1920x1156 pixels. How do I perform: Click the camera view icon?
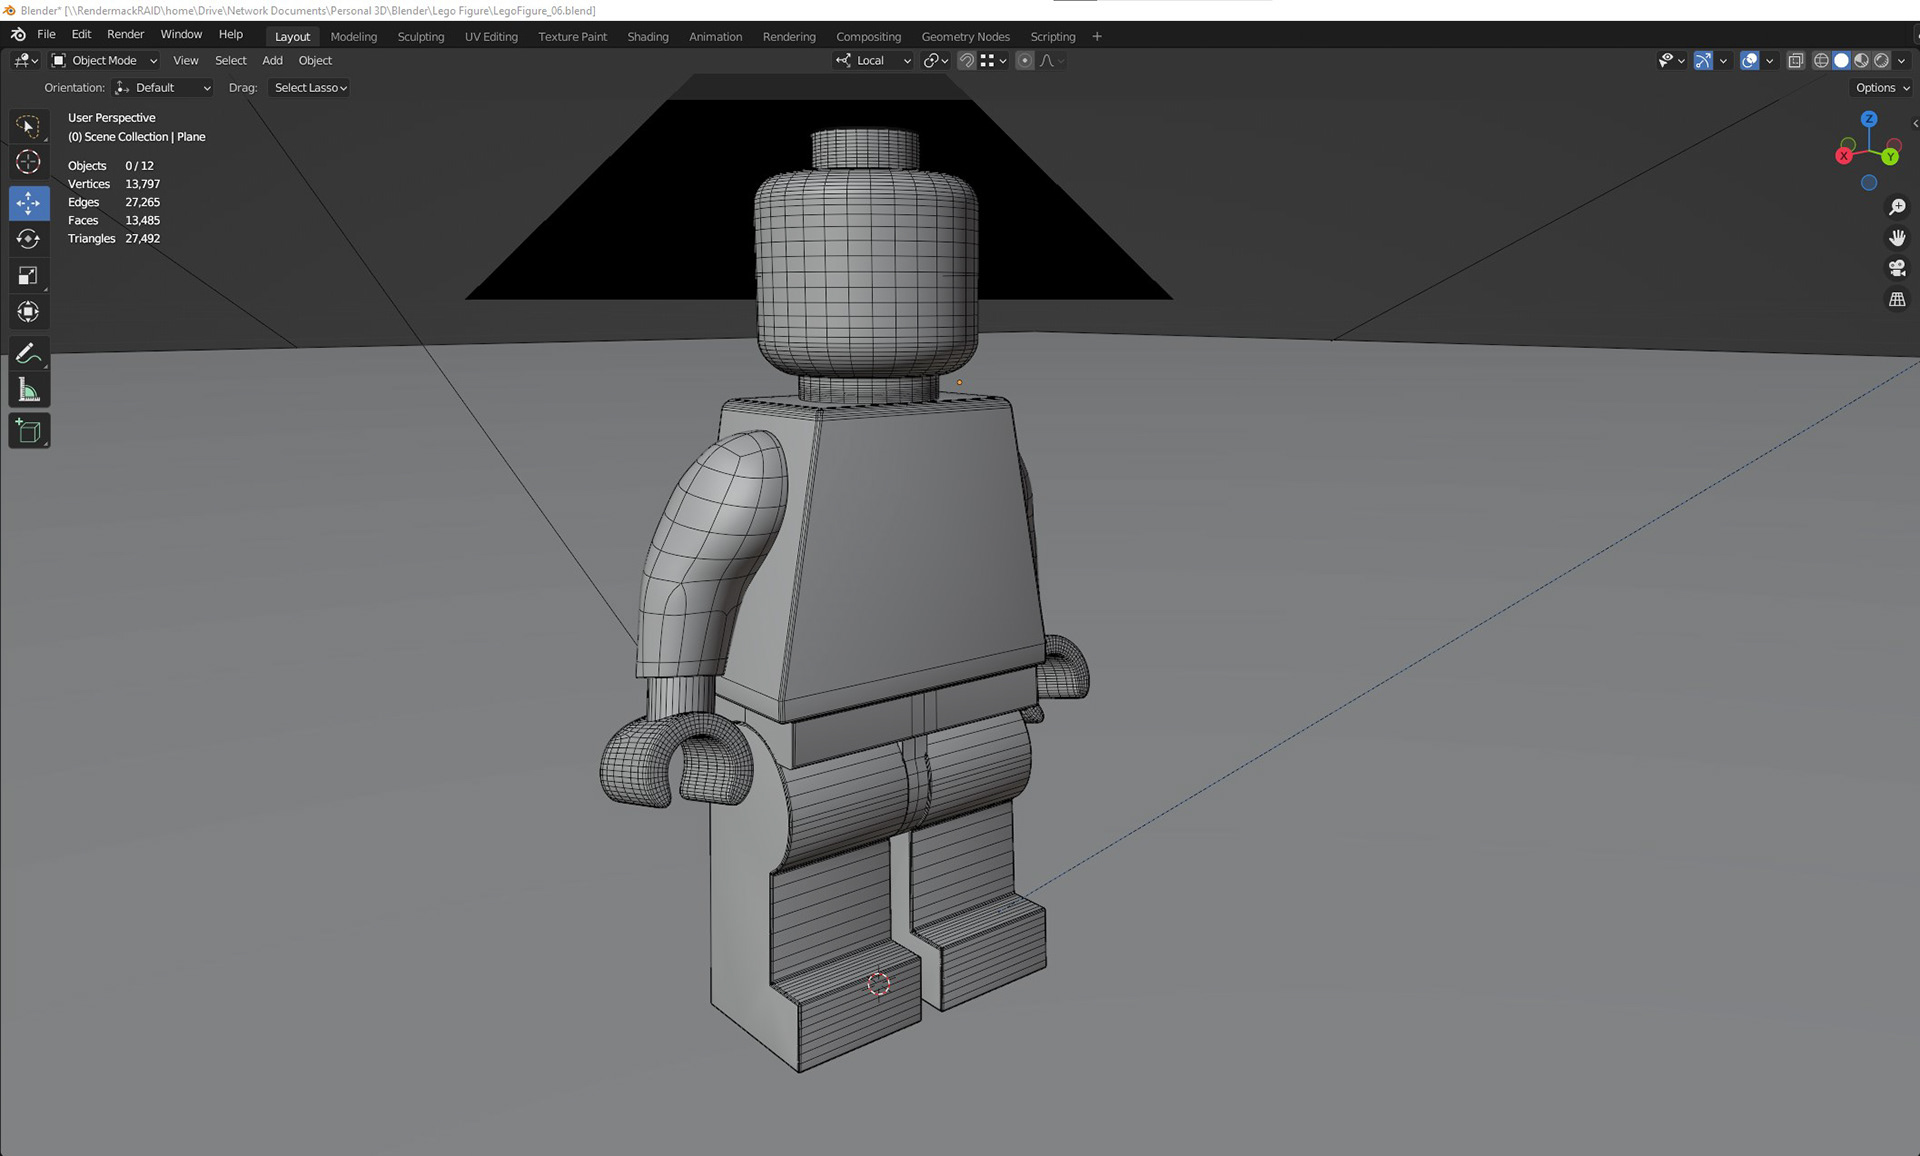click(1896, 268)
